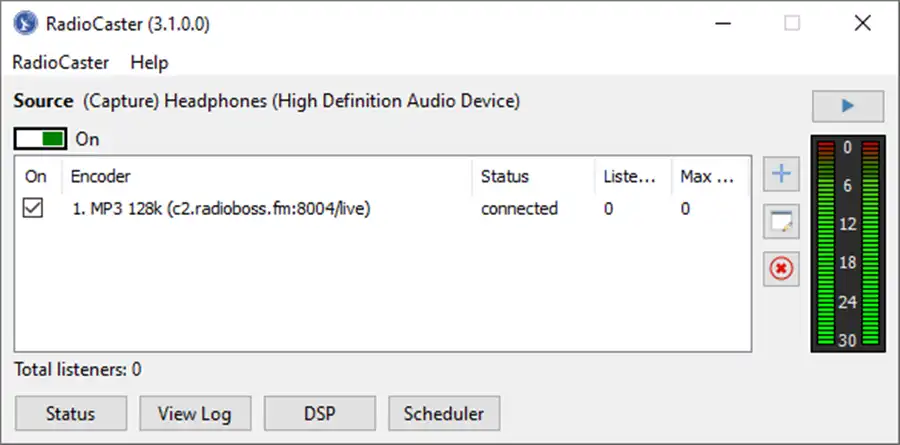
Task: Open View Log
Action: (x=195, y=413)
